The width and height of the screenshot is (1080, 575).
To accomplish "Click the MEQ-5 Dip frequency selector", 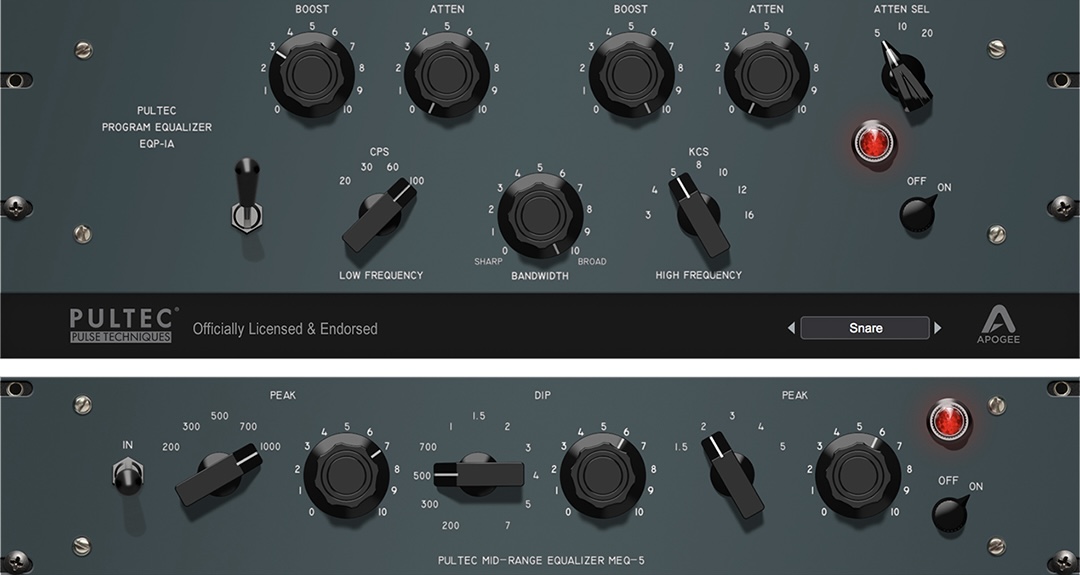I will tap(478, 474).
